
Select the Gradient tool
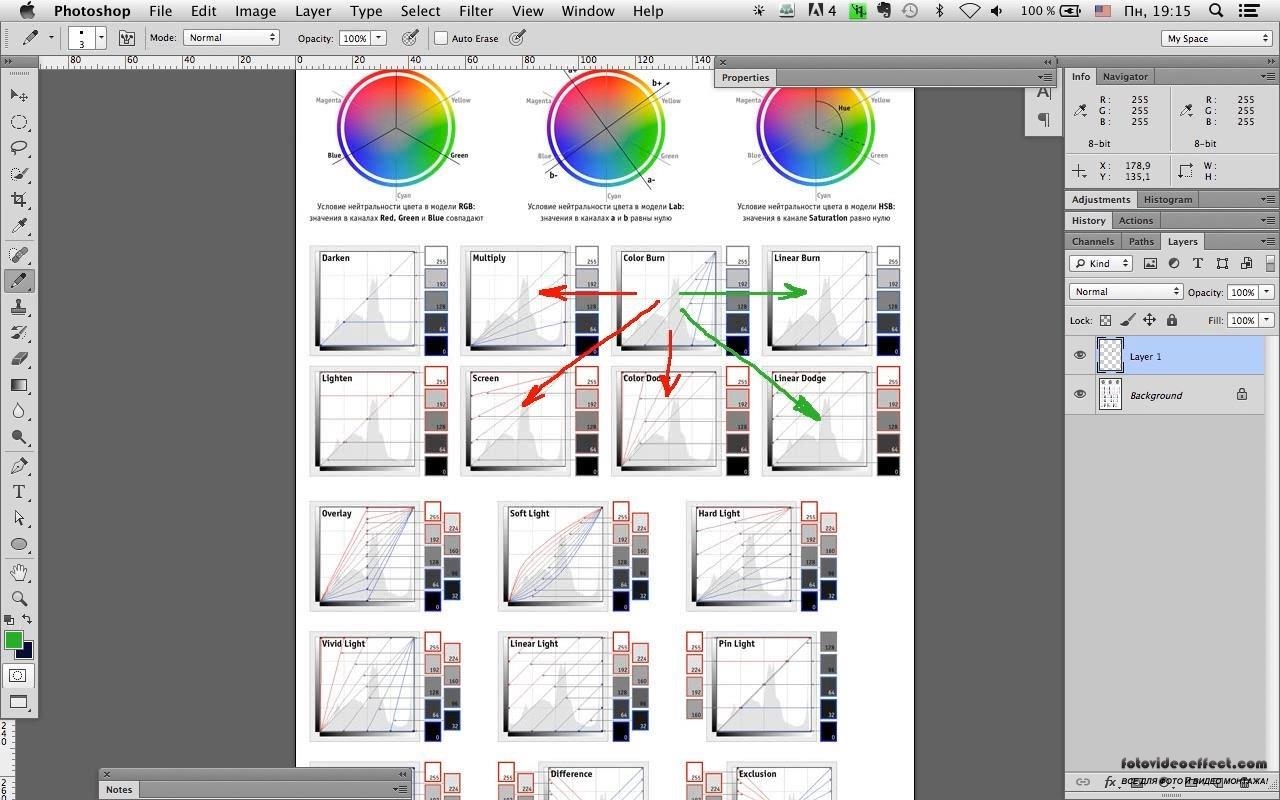19,385
